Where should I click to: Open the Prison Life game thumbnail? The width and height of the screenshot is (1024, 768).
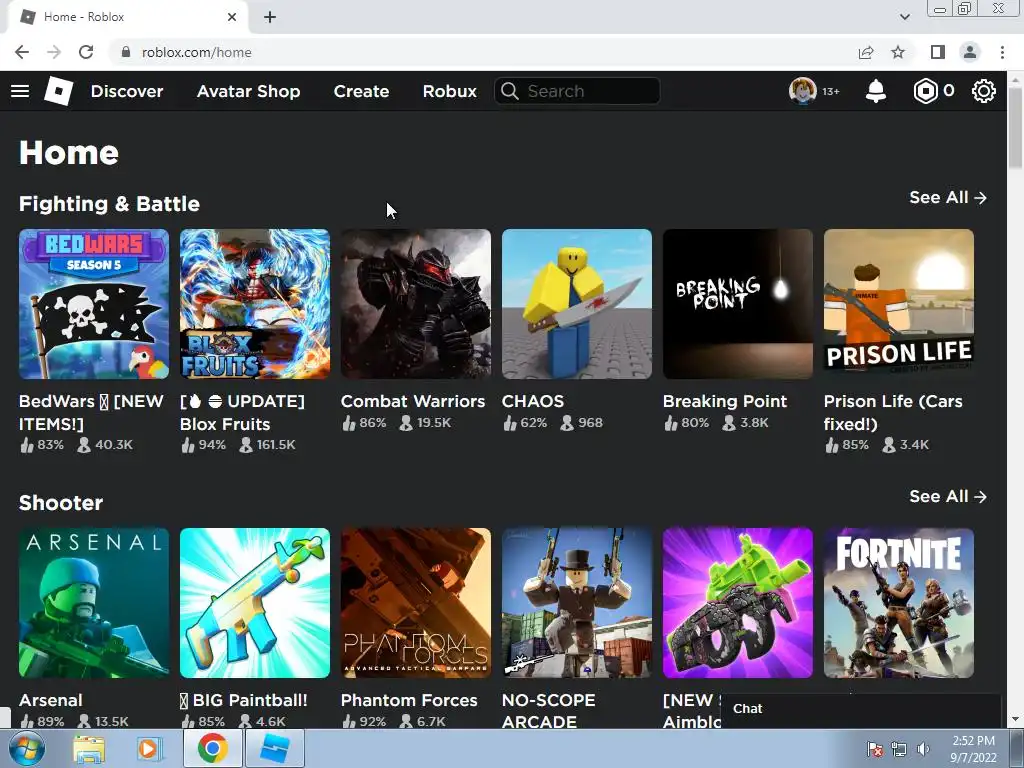(899, 304)
